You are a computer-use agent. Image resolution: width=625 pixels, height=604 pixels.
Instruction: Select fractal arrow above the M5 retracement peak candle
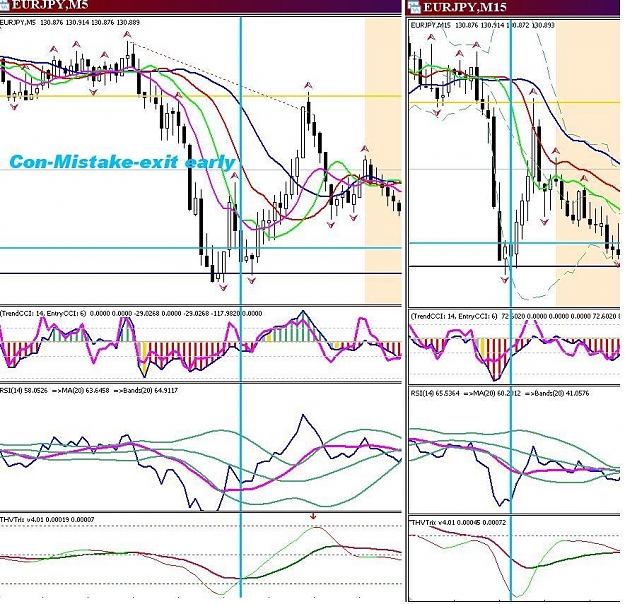(x=308, y=86)
